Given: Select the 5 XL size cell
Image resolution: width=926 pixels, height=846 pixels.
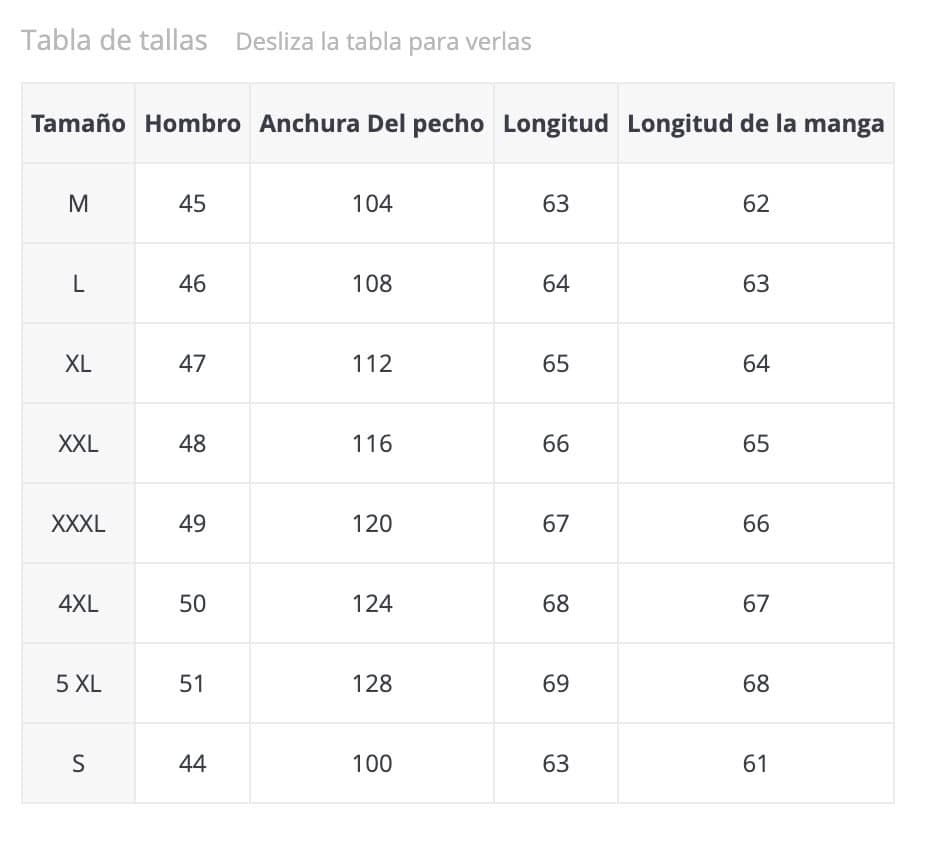Looking at the screenshot, I should pos(78,684).
